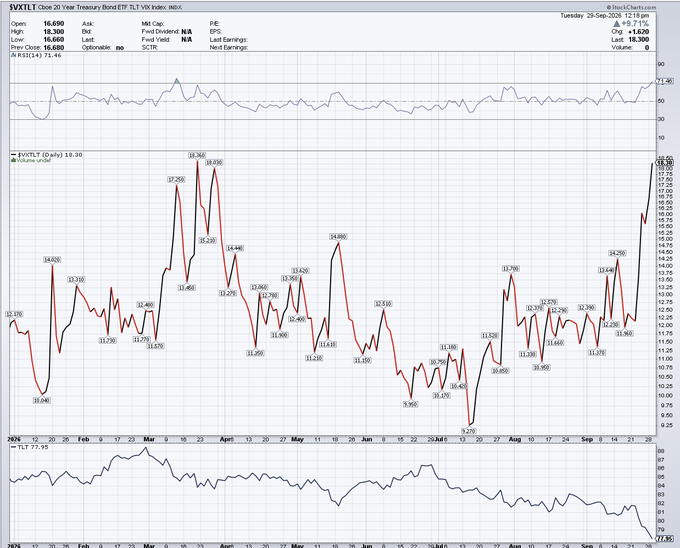Screen dimensions: 680x548
Task: Click the Fwd Yield N/A value
Action: coord(186,39)
